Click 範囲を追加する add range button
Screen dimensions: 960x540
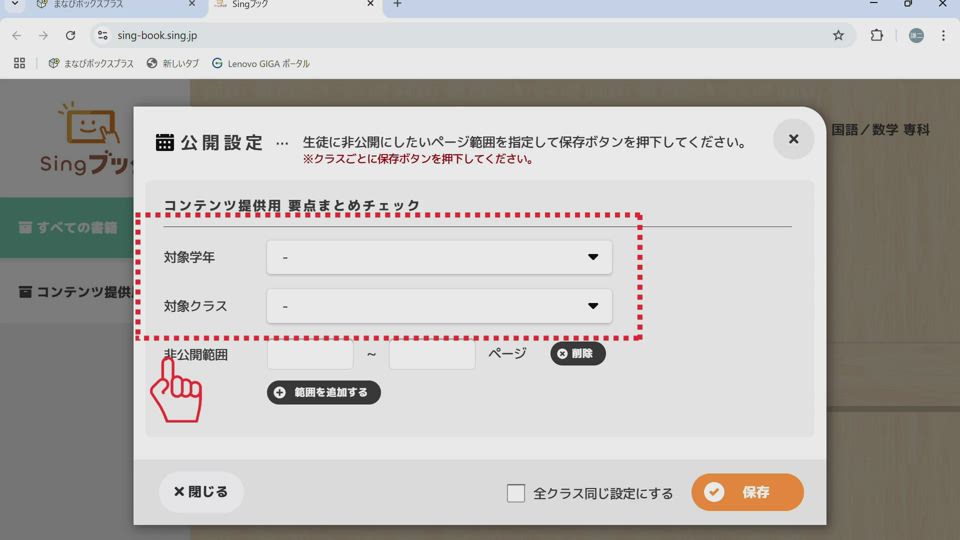tap(323, 392)
